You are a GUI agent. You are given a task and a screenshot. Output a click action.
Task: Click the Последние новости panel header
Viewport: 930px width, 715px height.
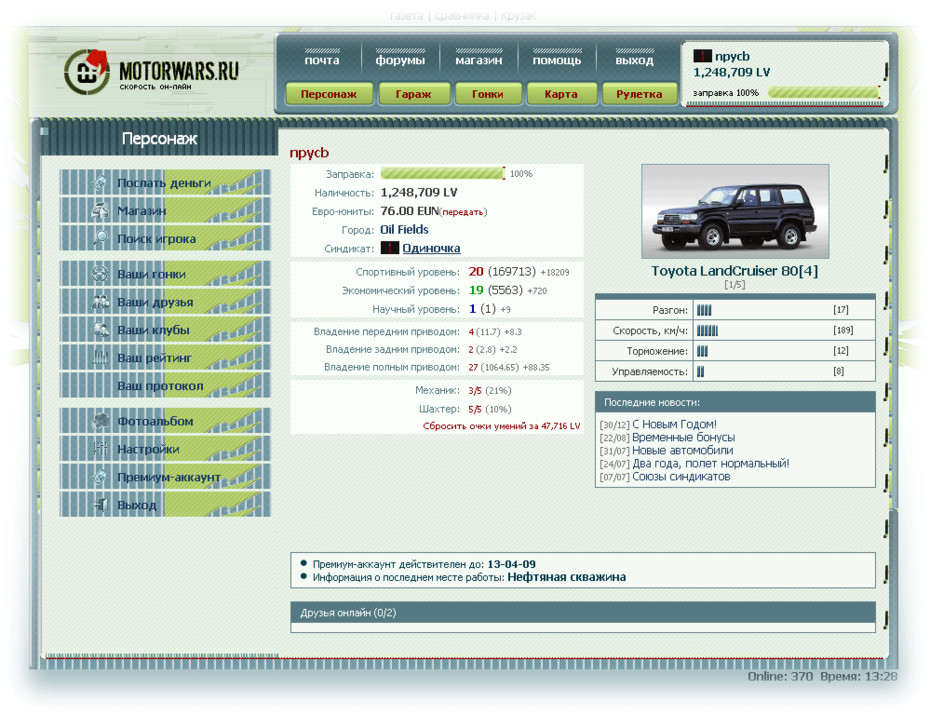(735, 402)
